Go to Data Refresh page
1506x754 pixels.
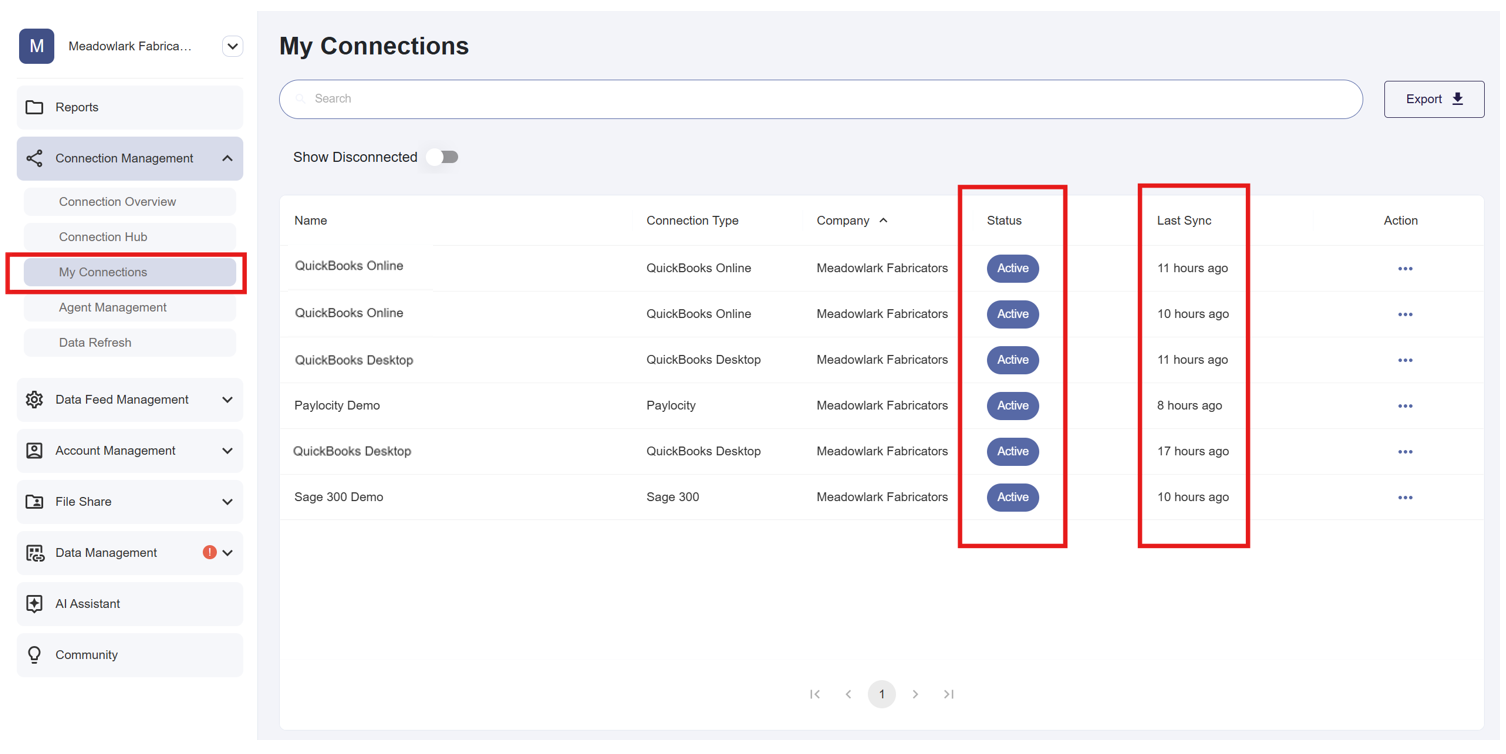click(95, 342)
